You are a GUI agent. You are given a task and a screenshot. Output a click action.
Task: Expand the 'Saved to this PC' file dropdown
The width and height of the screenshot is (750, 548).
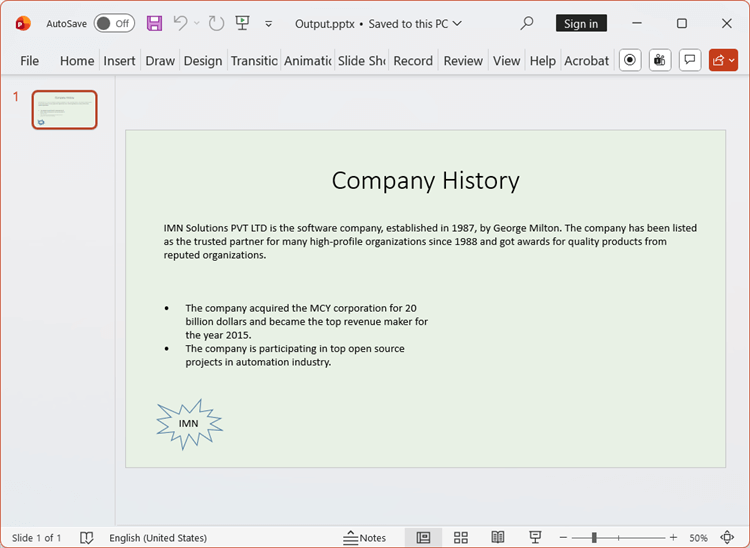click(x=457, y=23)
